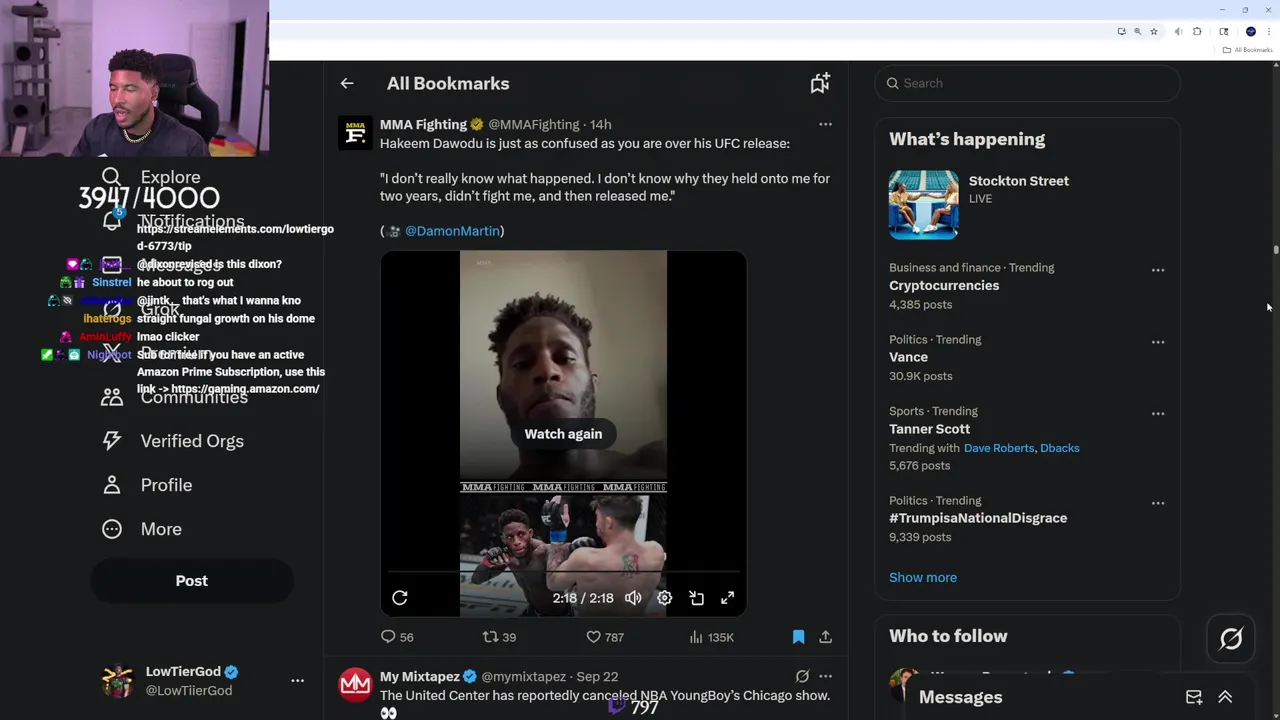Click Watch again on the video

coord(563,434)
